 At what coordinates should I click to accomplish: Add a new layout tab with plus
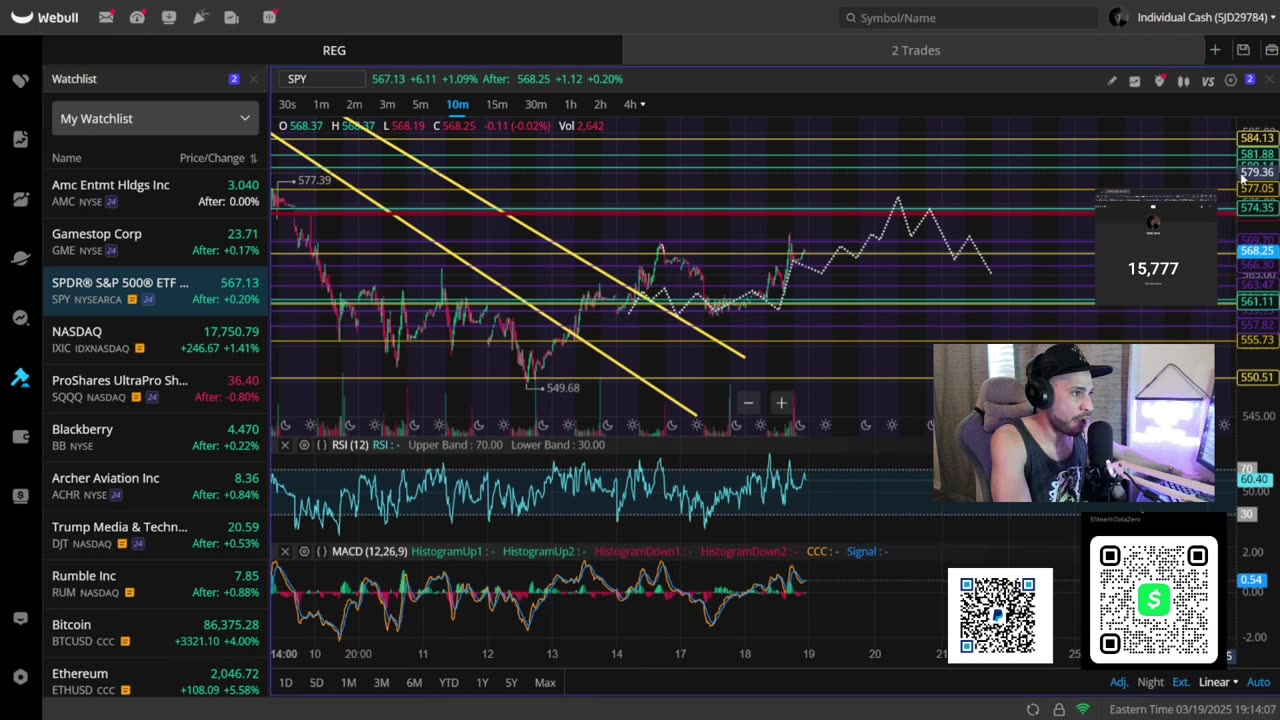point(1215,50)
